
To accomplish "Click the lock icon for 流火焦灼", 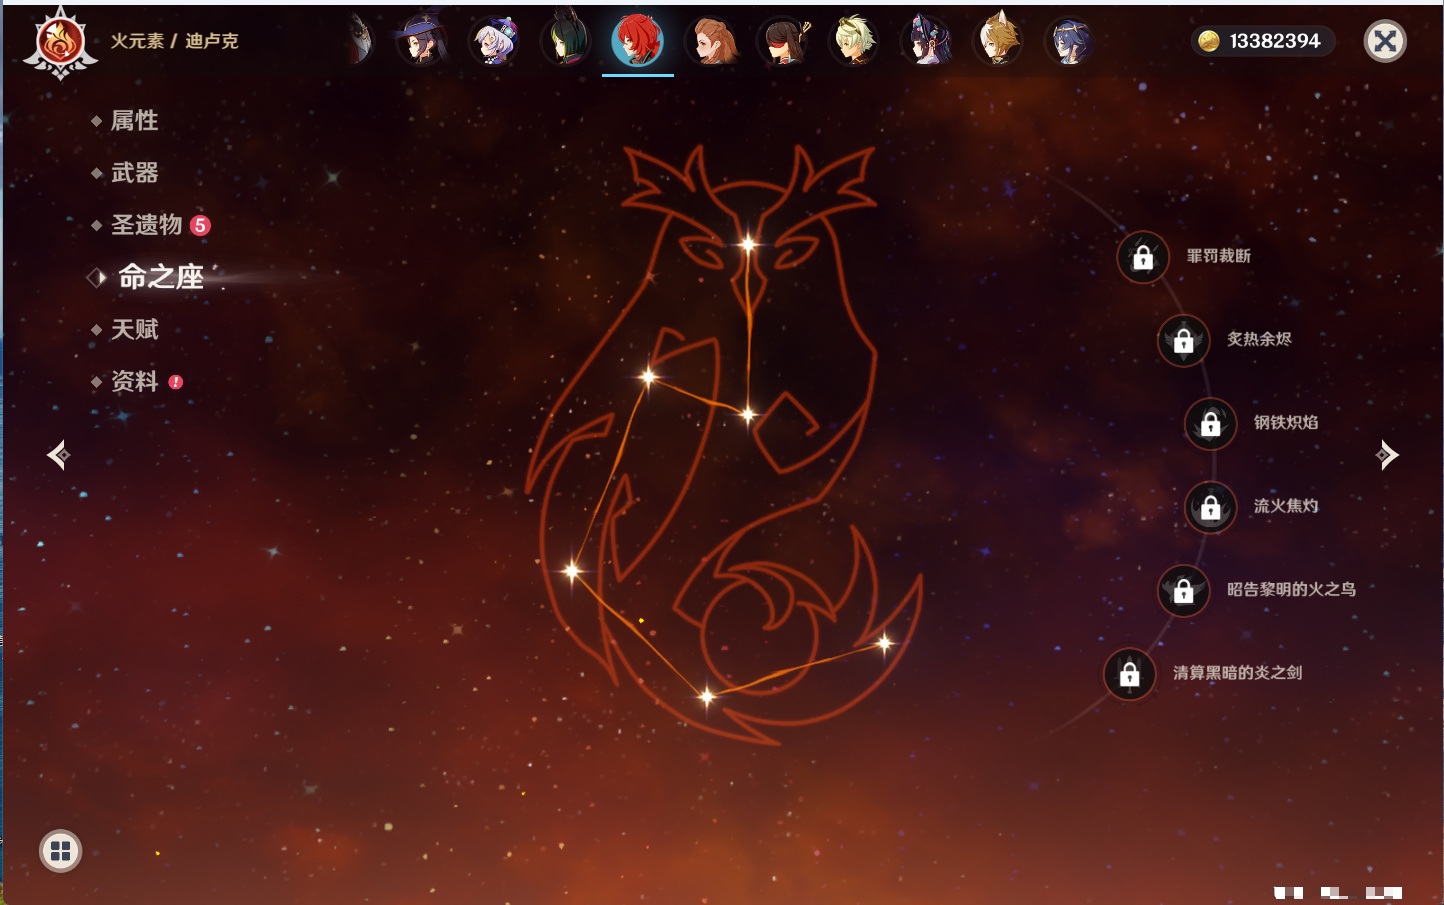I will [1211, 507].
